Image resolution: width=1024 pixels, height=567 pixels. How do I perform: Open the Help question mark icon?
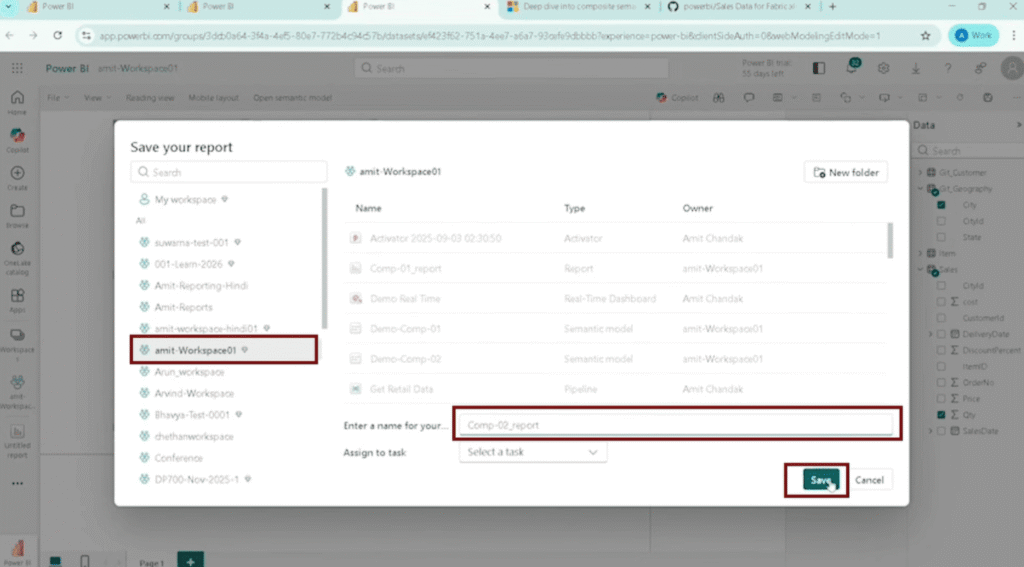tap(948, 68)
